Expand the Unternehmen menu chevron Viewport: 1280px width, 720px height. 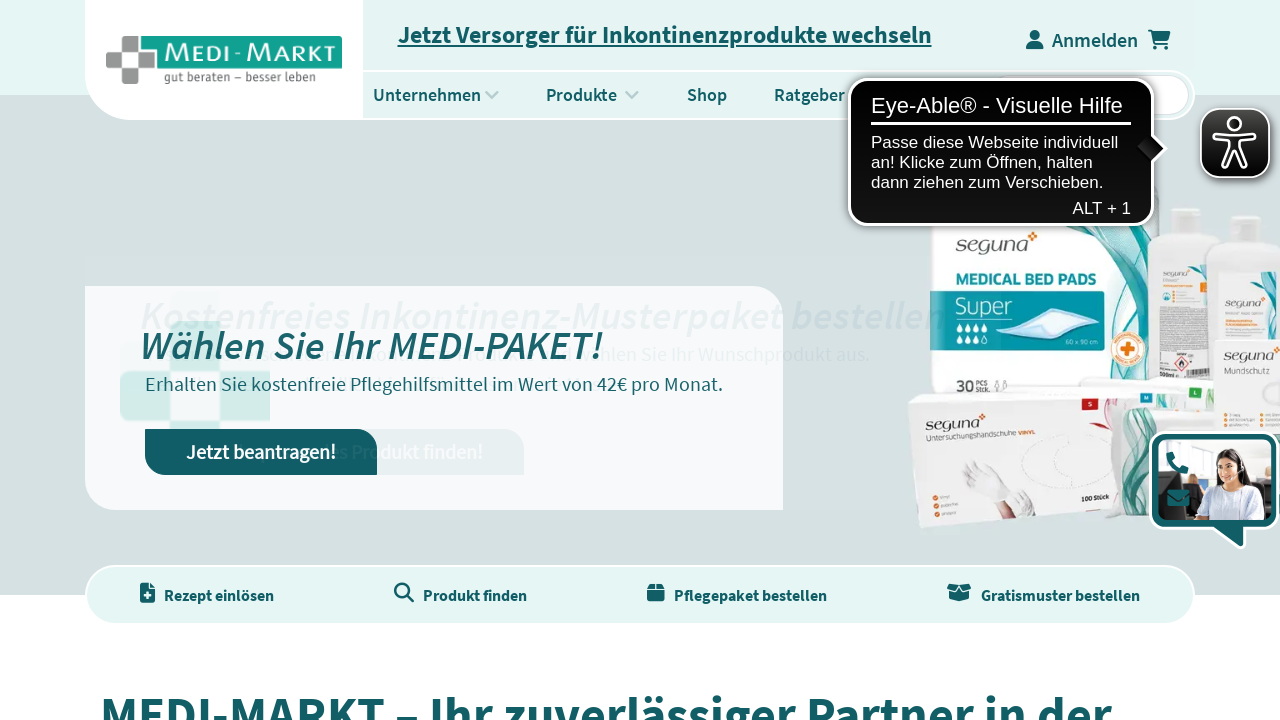coord(492,95)
